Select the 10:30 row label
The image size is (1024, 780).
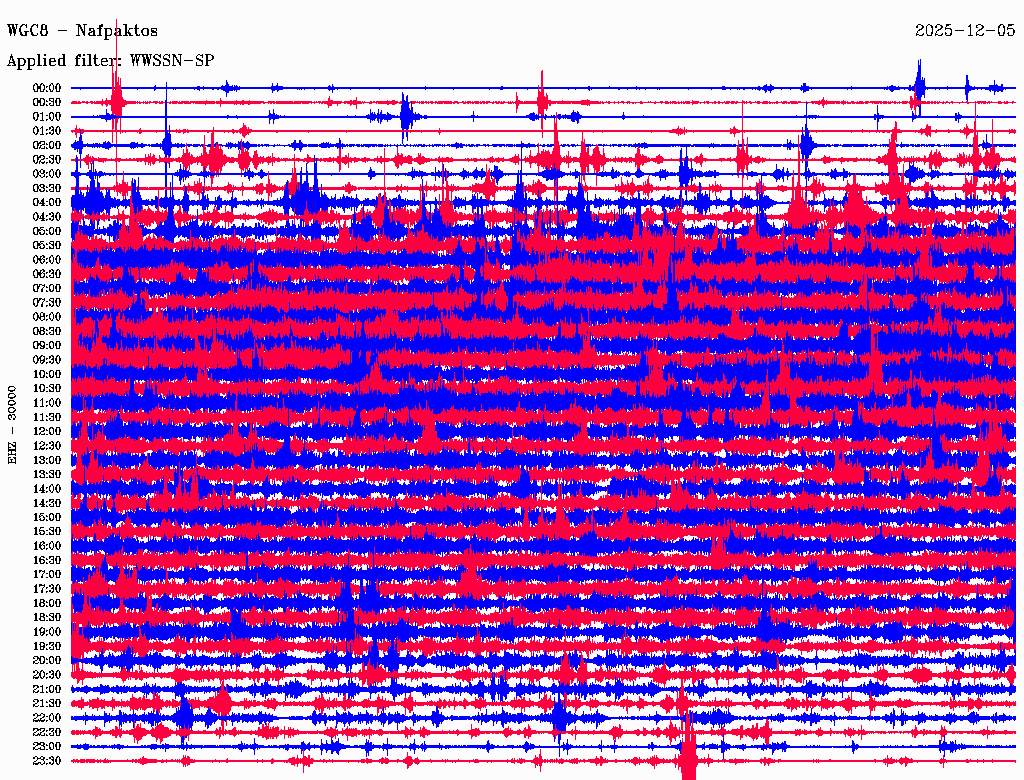(x=47, y=388)
